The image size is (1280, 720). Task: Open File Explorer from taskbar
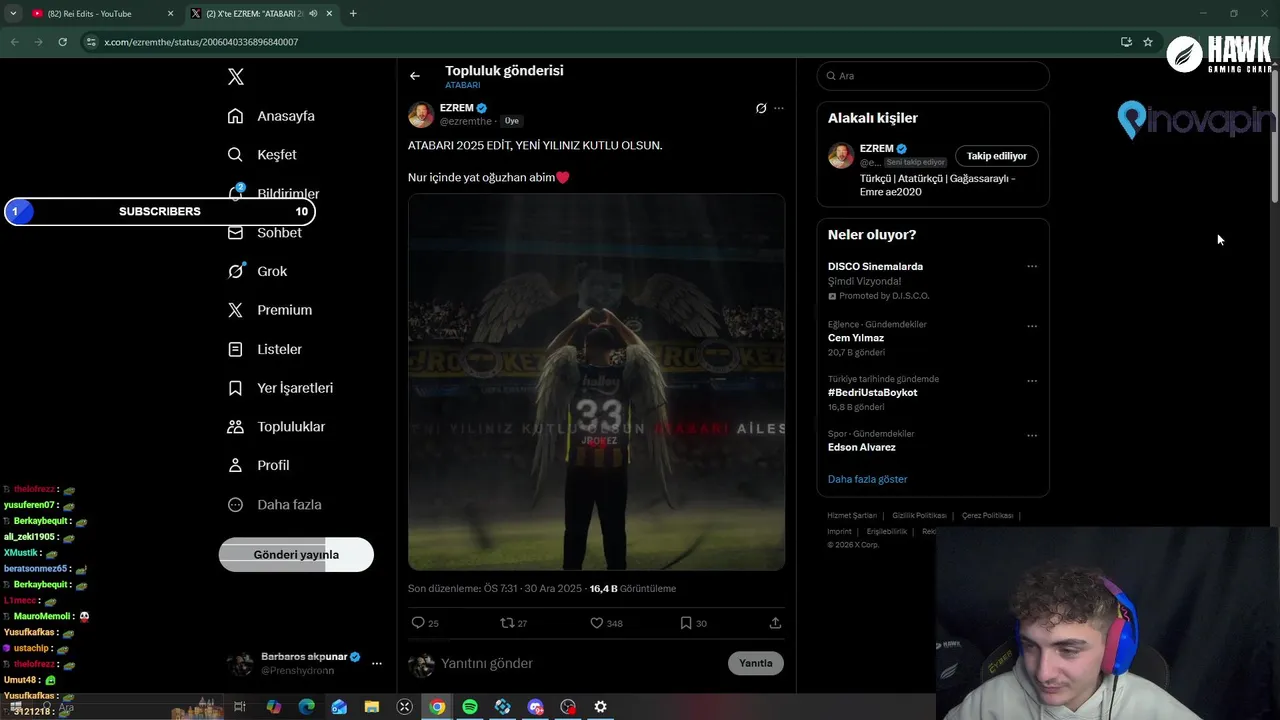[372, 707]
